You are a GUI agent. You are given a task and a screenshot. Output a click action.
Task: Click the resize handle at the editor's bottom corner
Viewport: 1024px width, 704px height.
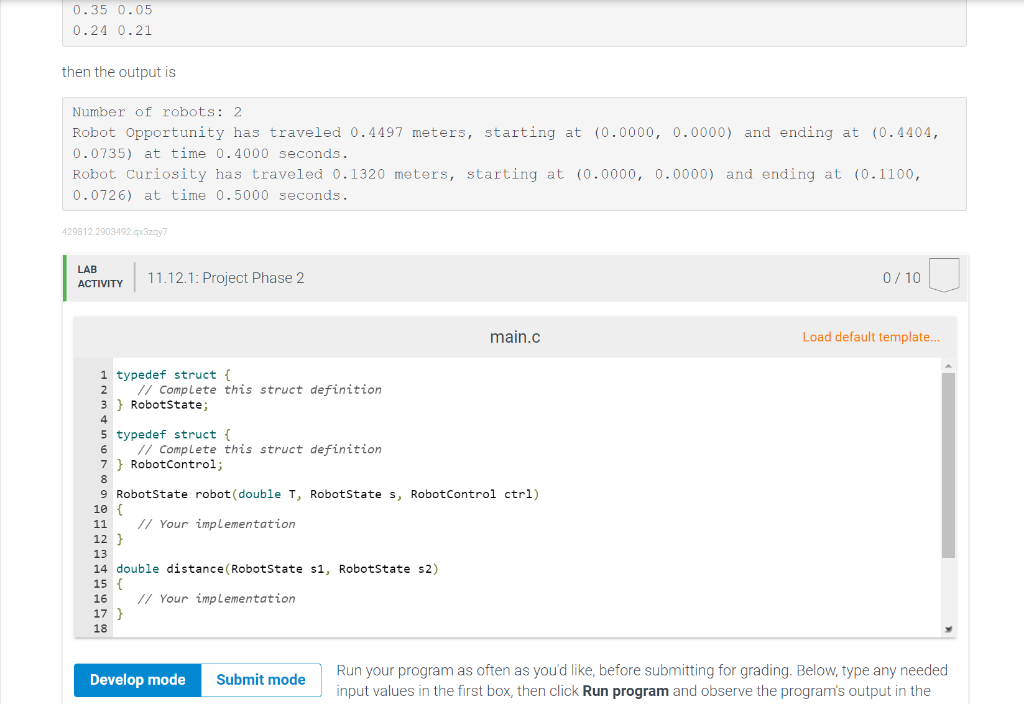pyautogui.click(x=948, y=628)
